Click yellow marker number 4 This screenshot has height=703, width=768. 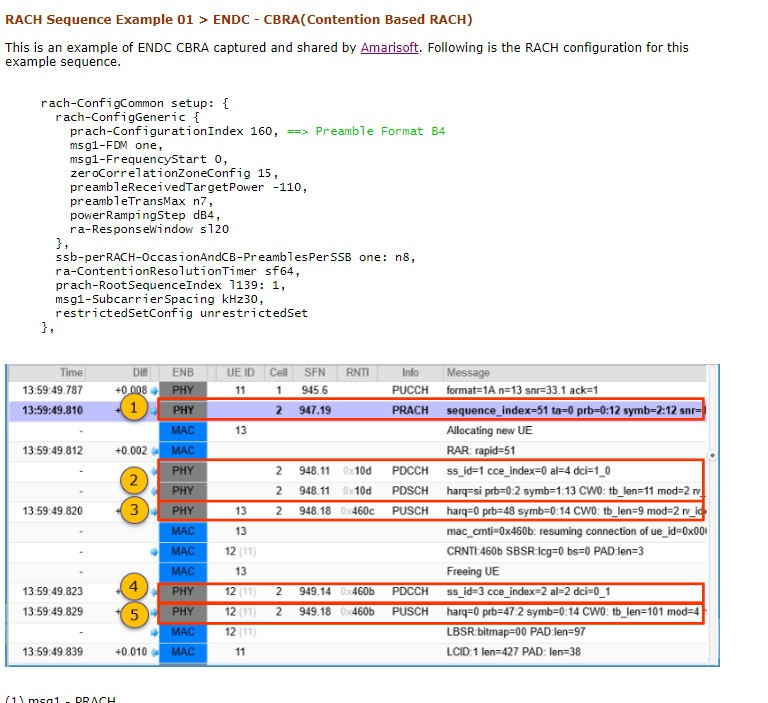pos(133,587)
